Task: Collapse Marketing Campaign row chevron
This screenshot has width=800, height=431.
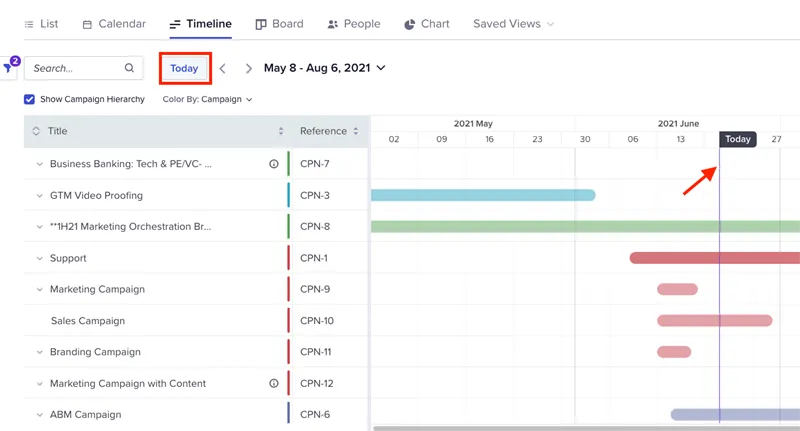Action: (x=39, y=290)
